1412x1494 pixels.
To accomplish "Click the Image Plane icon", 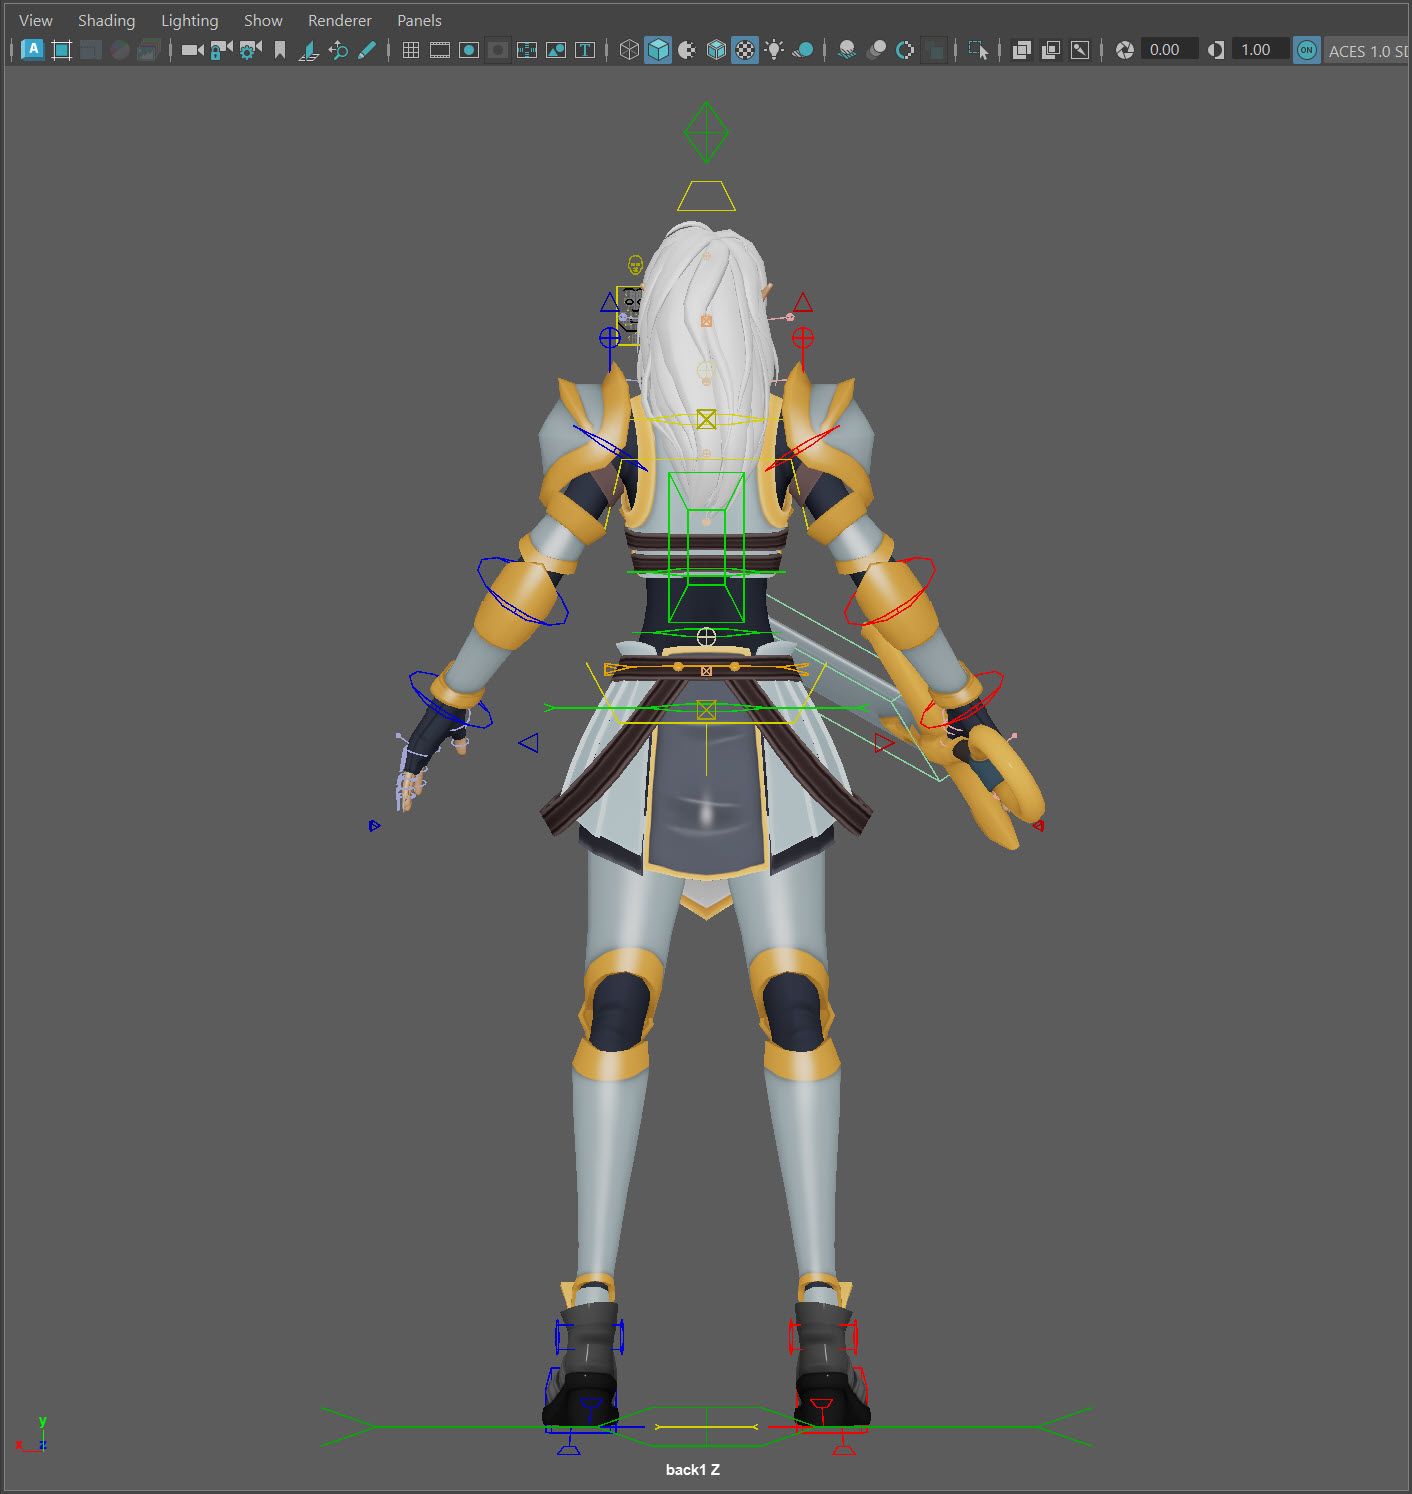I will point(309,49).
